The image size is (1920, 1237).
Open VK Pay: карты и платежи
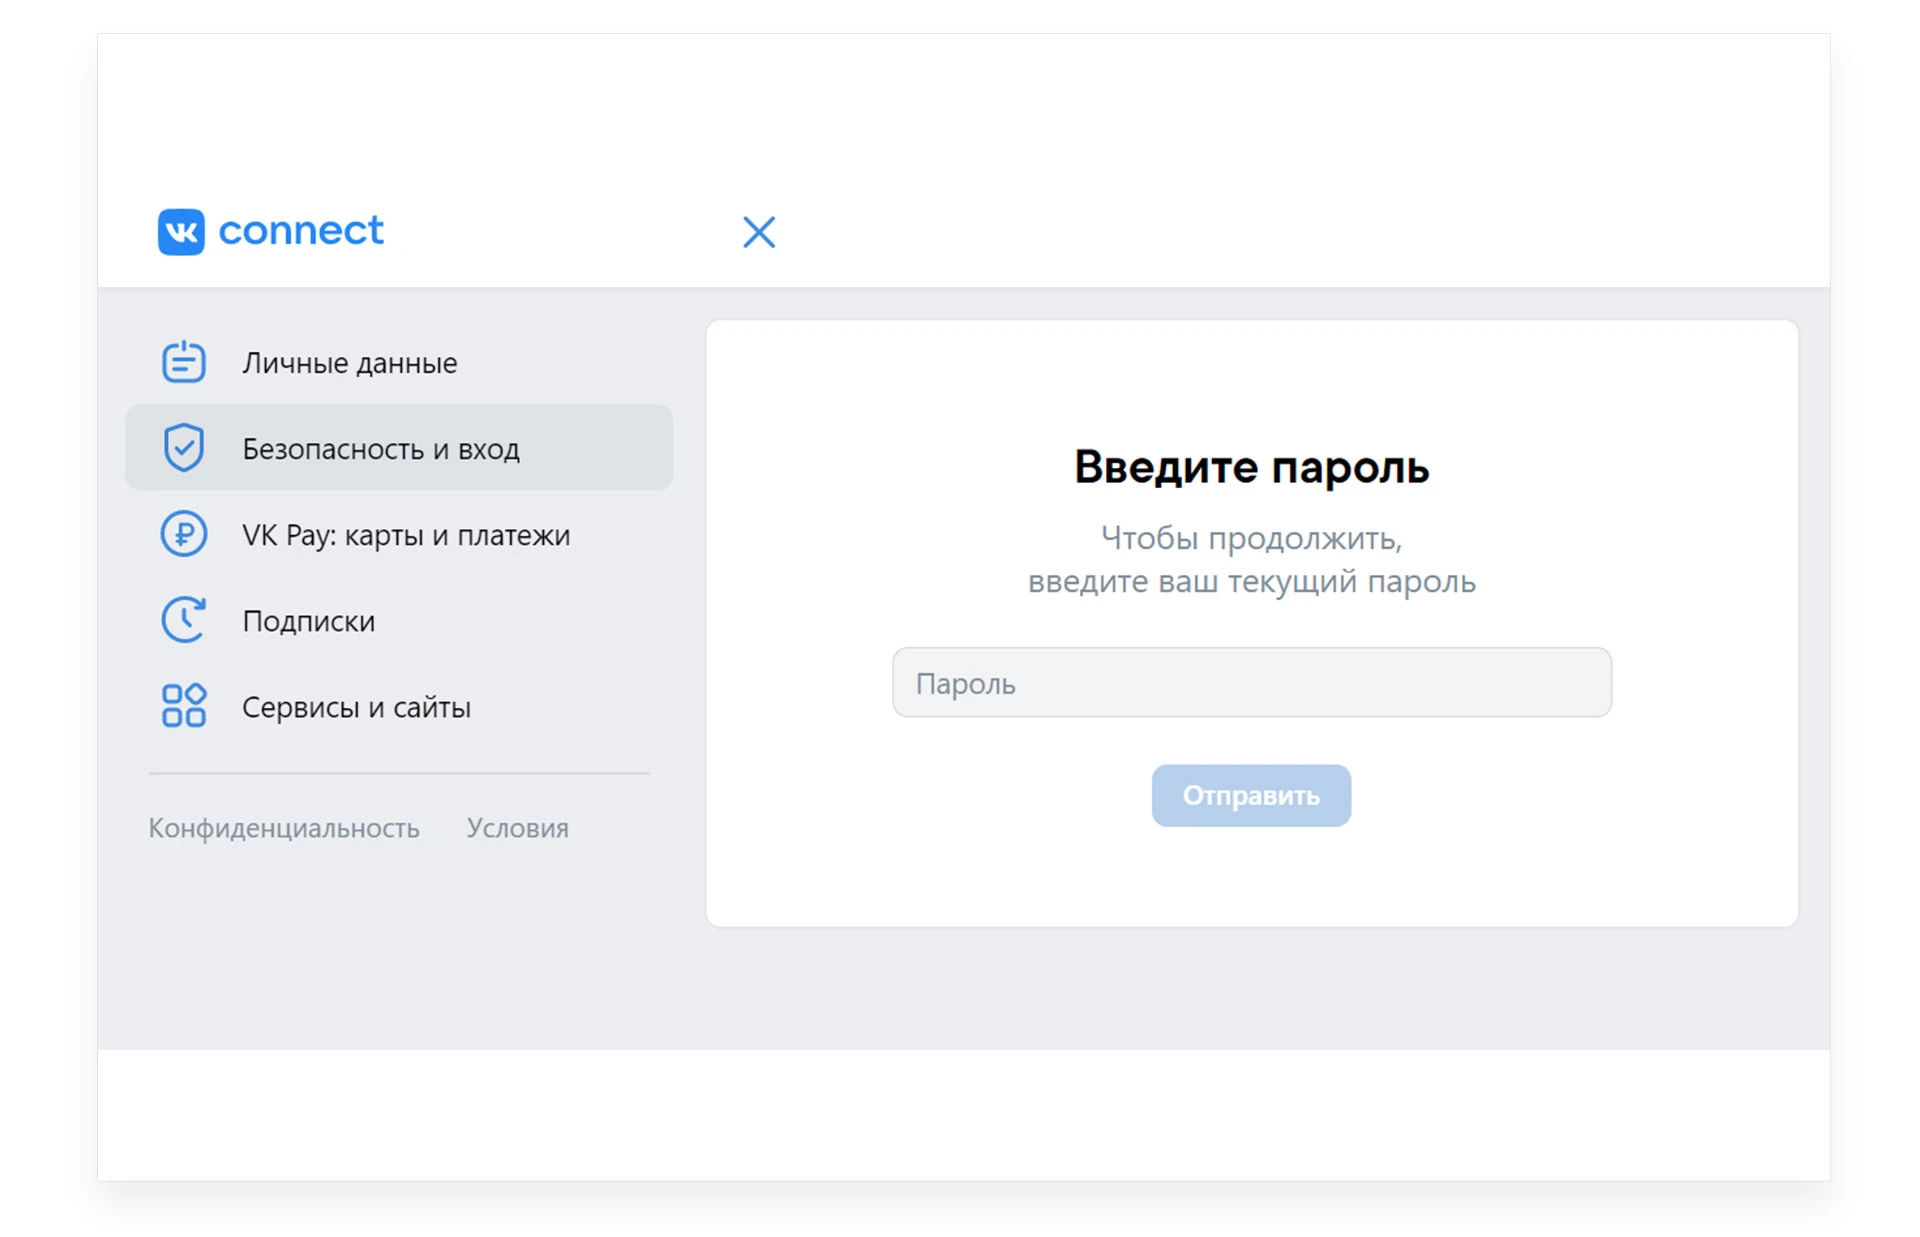click(399, 534)
